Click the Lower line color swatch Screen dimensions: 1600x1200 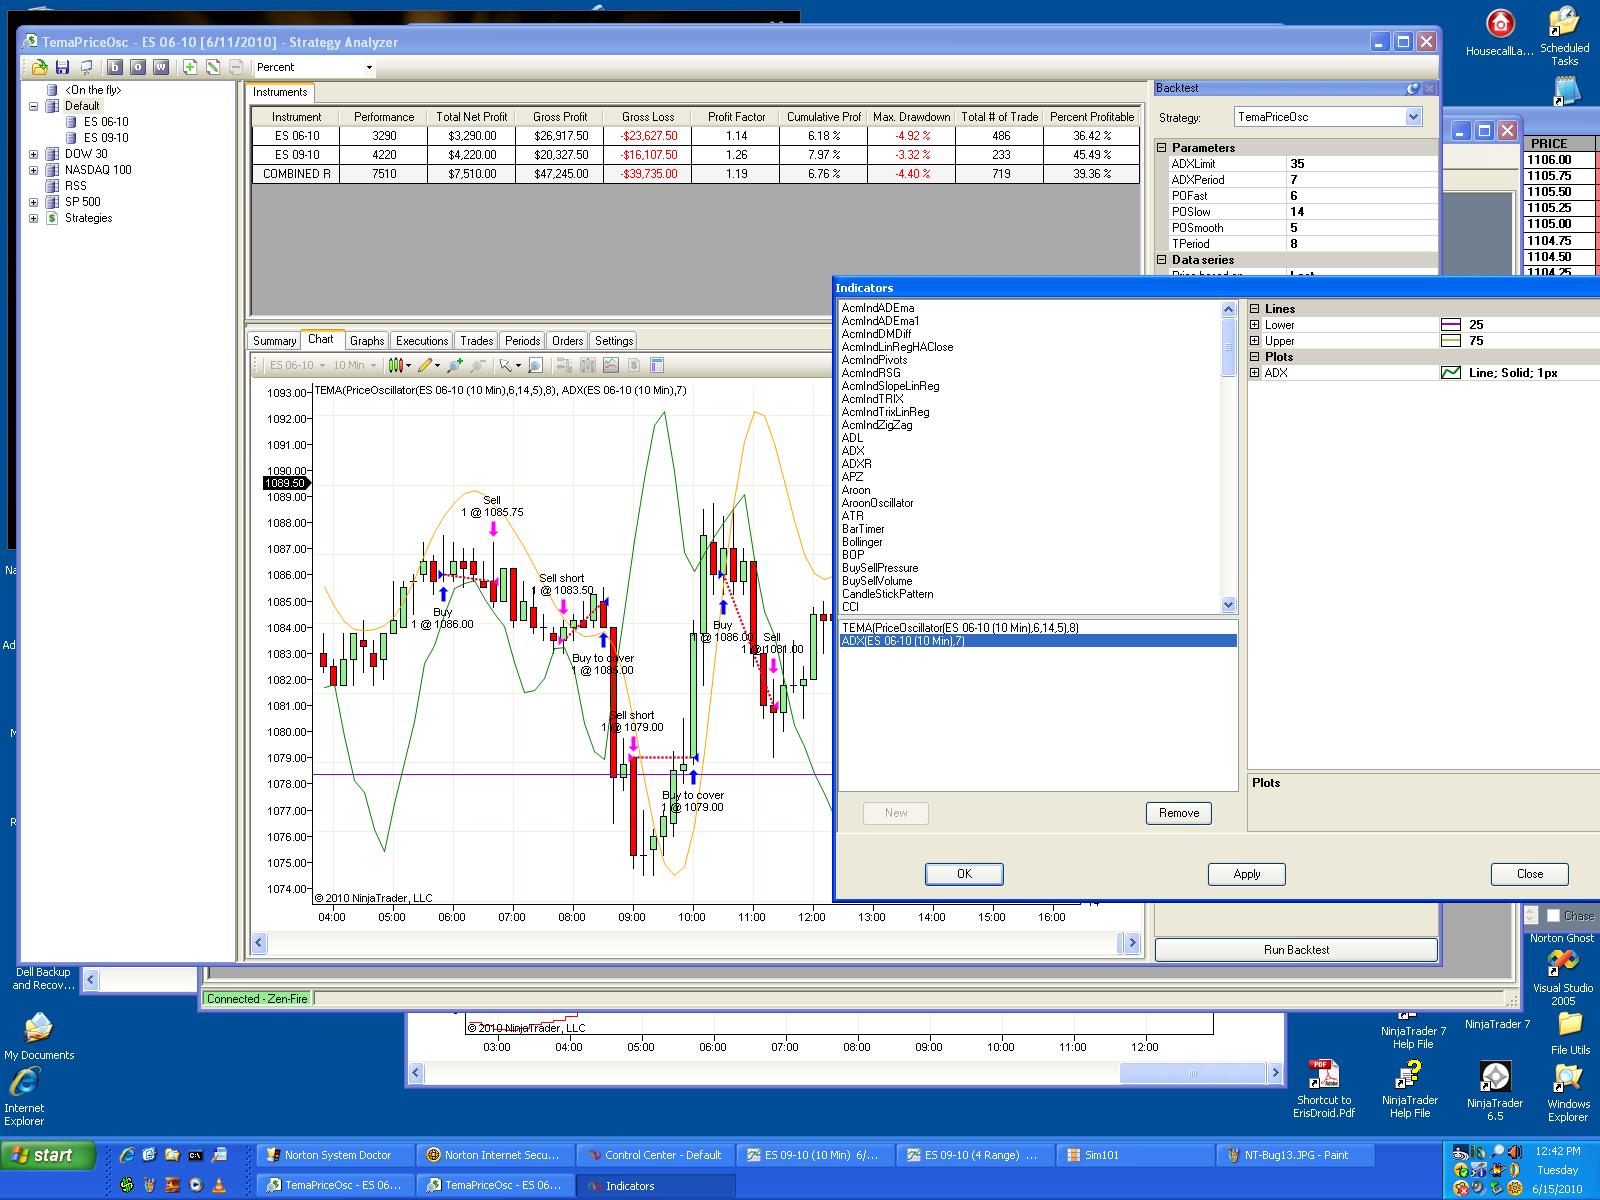coord(1450,325)
